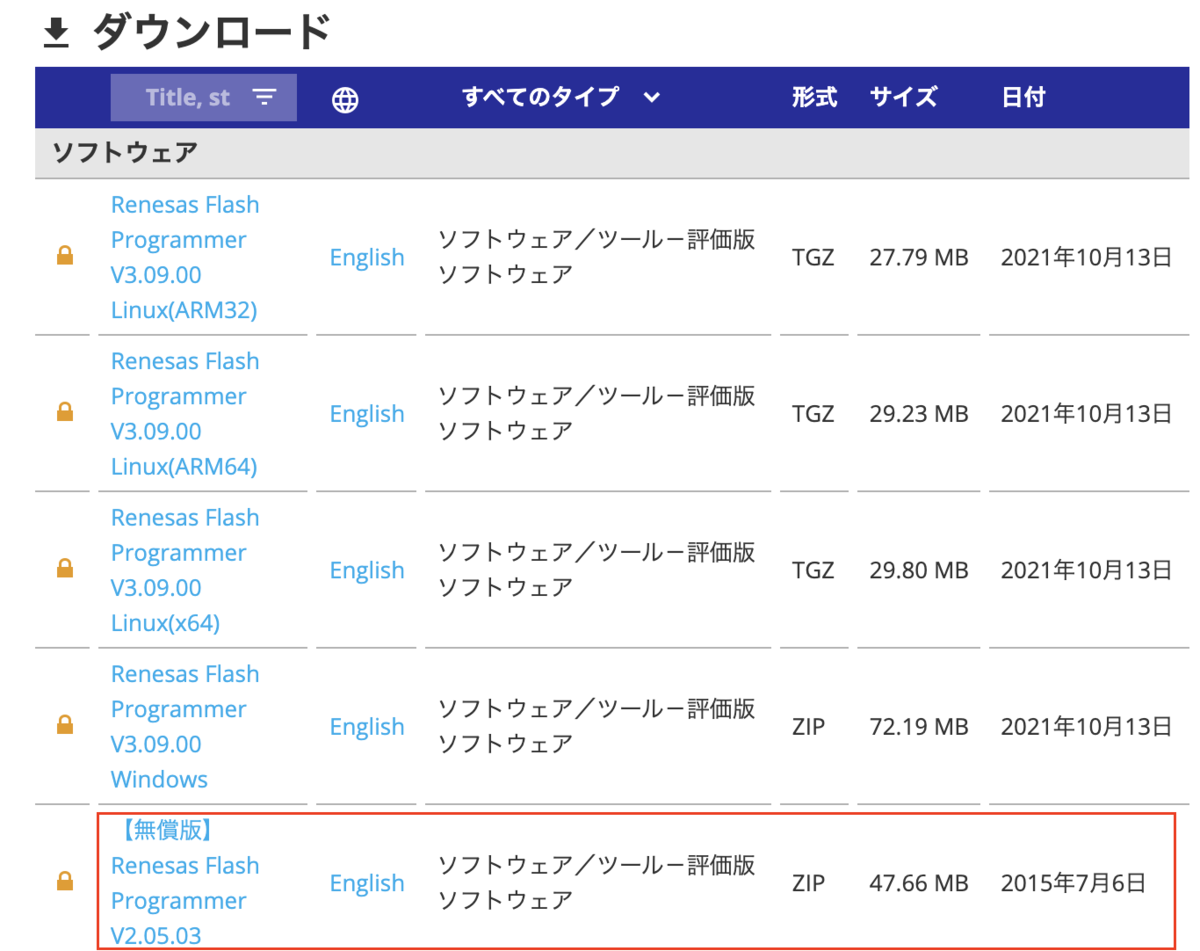1200x951 pixels.
Task: Click the 47.66 MB size cell
Action: 919,883
